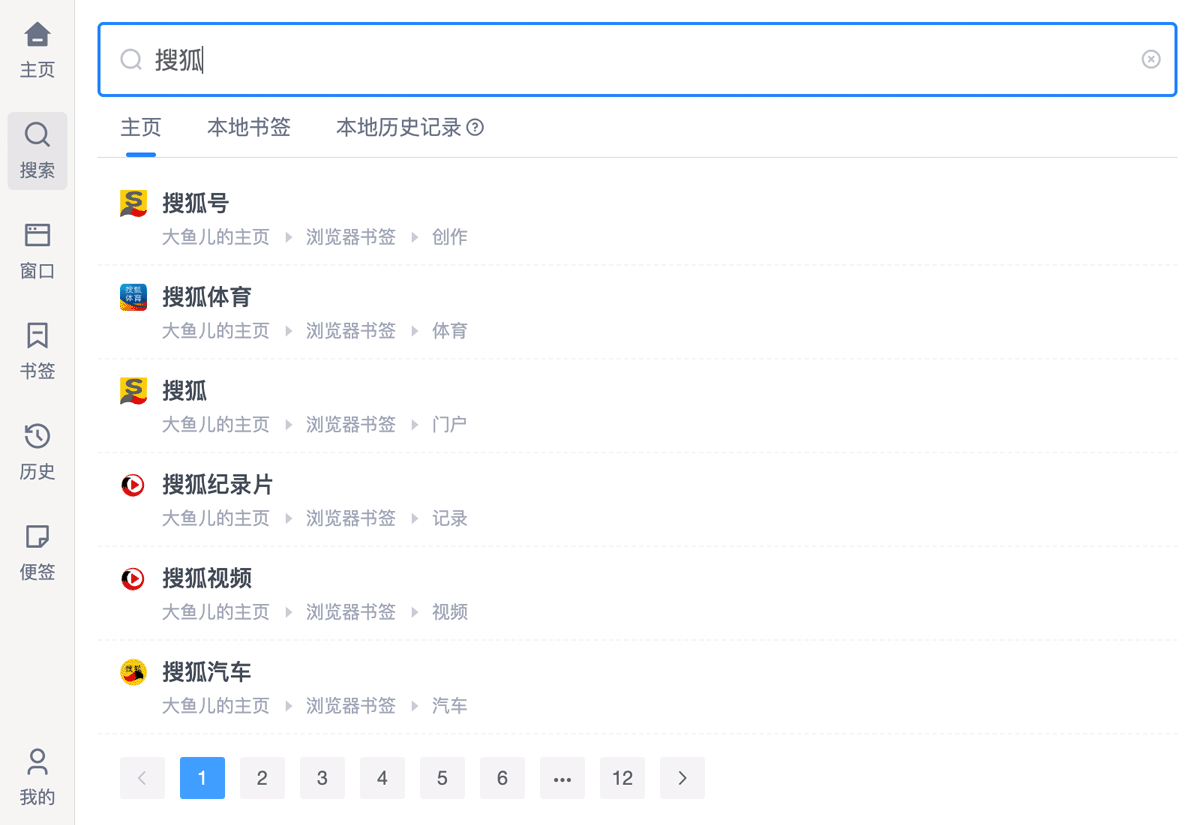Click the 创作 folder in 搜狐号 path
The width and height of the screenshot is (1200, 825).
[450, 237]
